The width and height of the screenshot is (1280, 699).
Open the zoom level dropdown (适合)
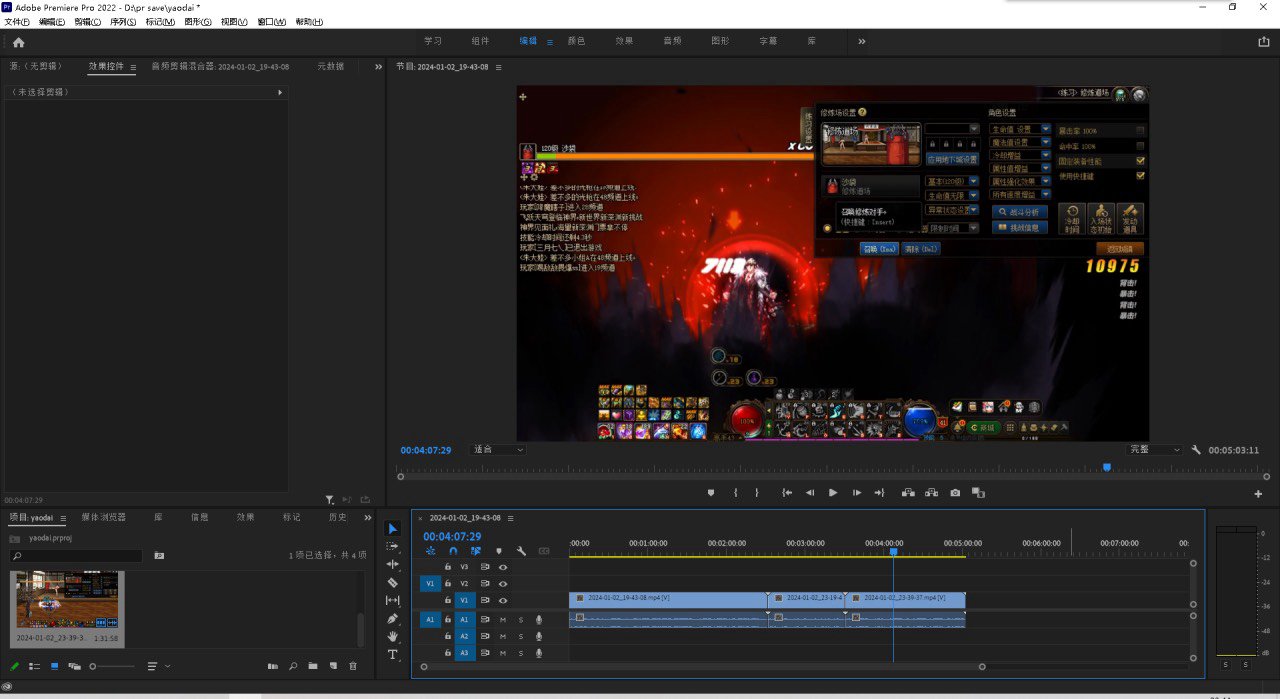[498, 450]
